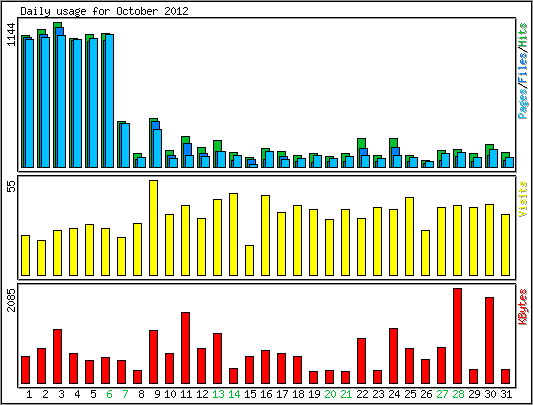Click day 1 on the x-axis

[29, 394]
